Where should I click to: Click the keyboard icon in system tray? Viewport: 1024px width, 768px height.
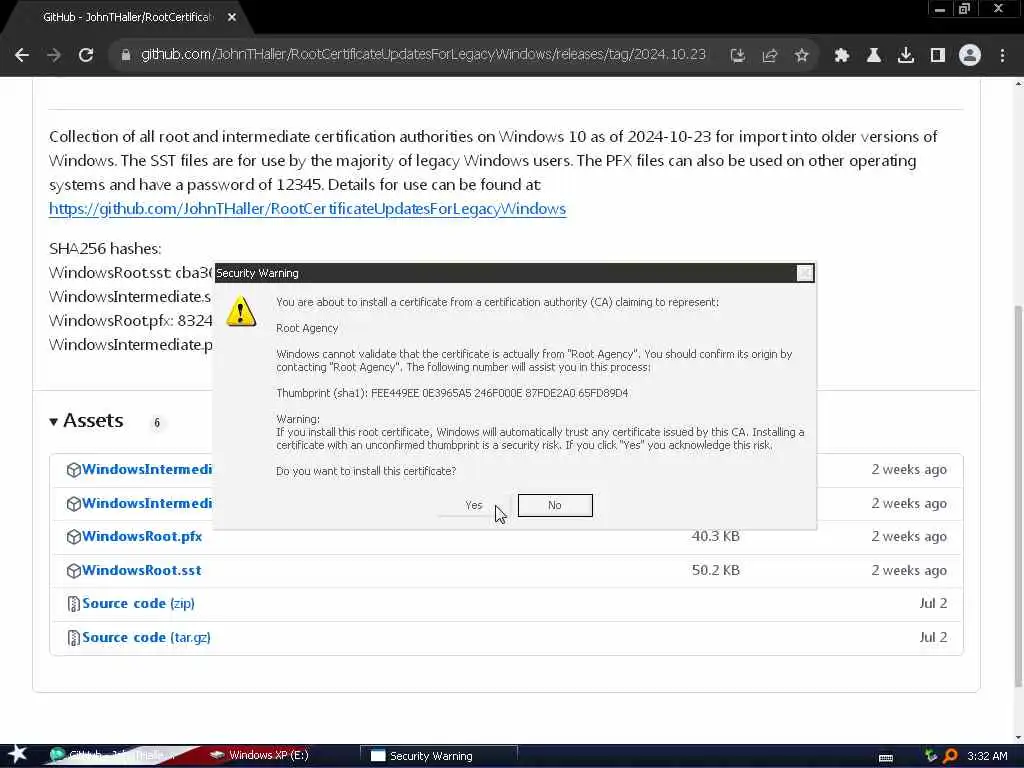tap(886, 757)
